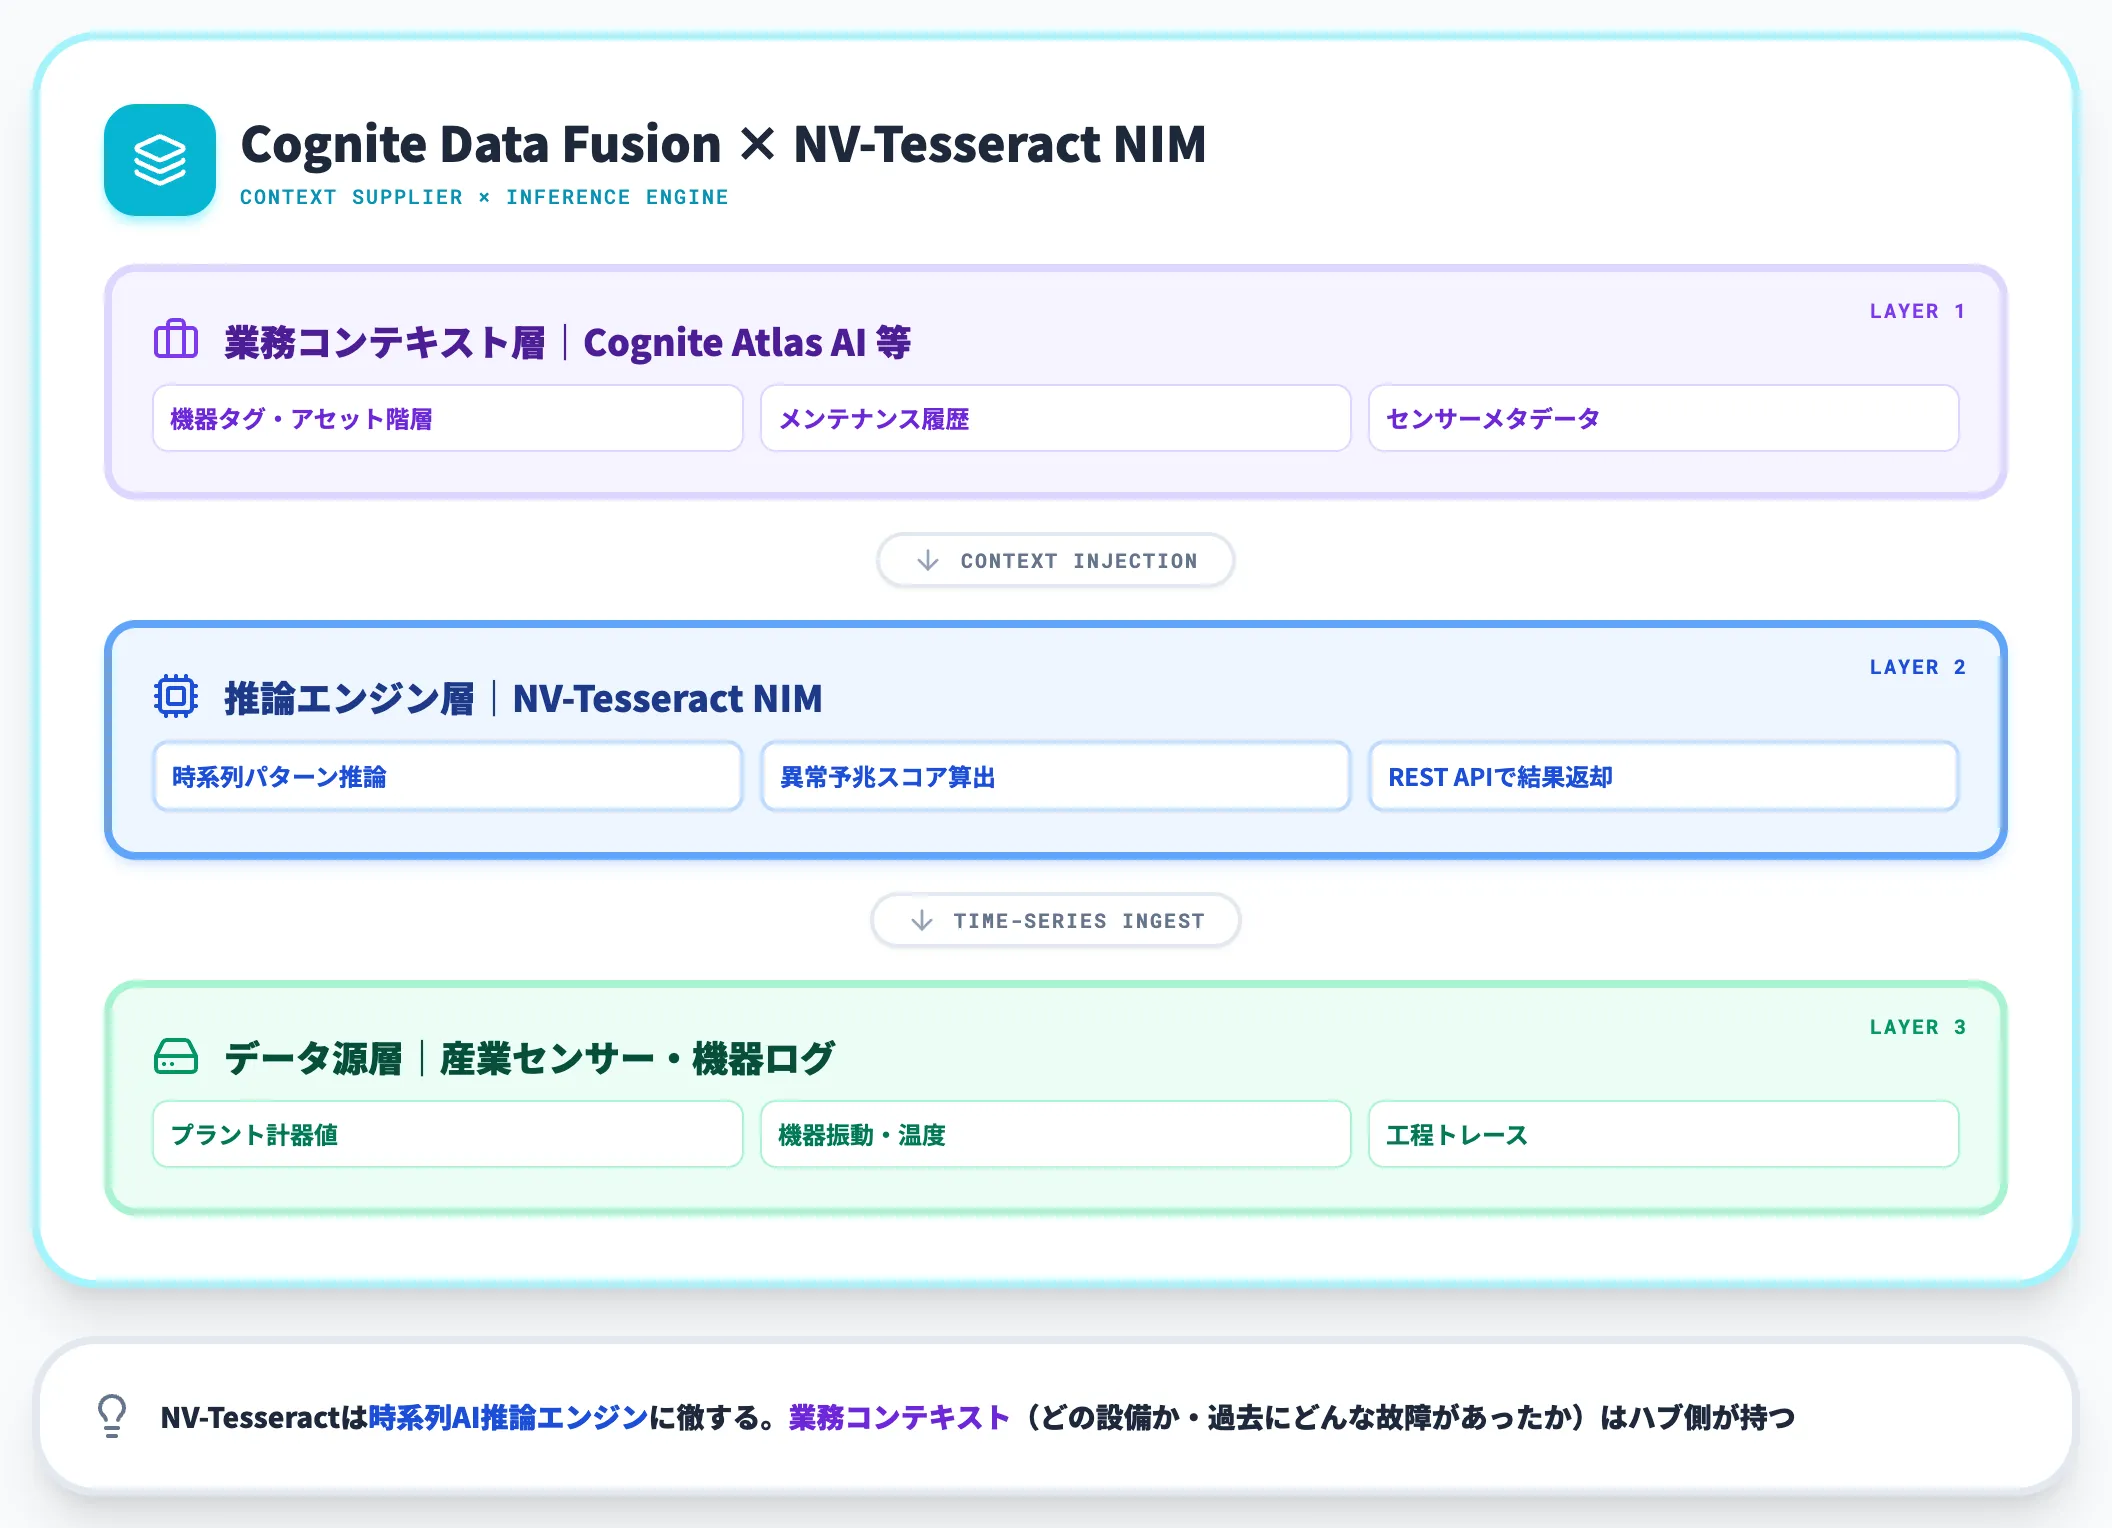Click the blue 時系列AI推論エンジン highlighted text
The width and height of the screenshot is (2112, 1528).
(509, 1417)
